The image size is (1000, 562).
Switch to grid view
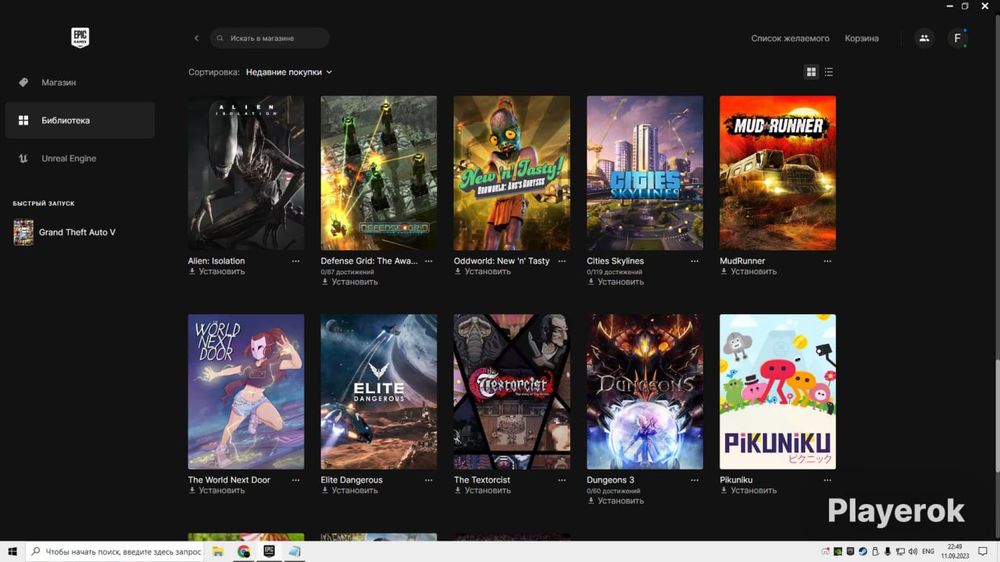(x=811, y=72)
